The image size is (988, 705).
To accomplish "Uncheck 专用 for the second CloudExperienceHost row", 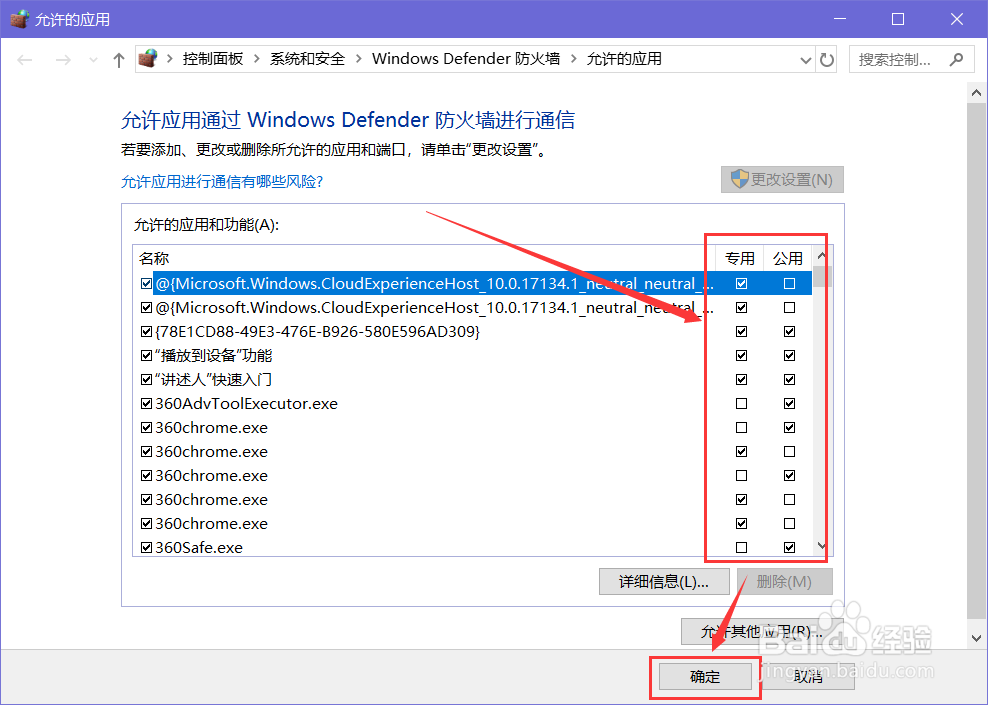I will (742, 307).
